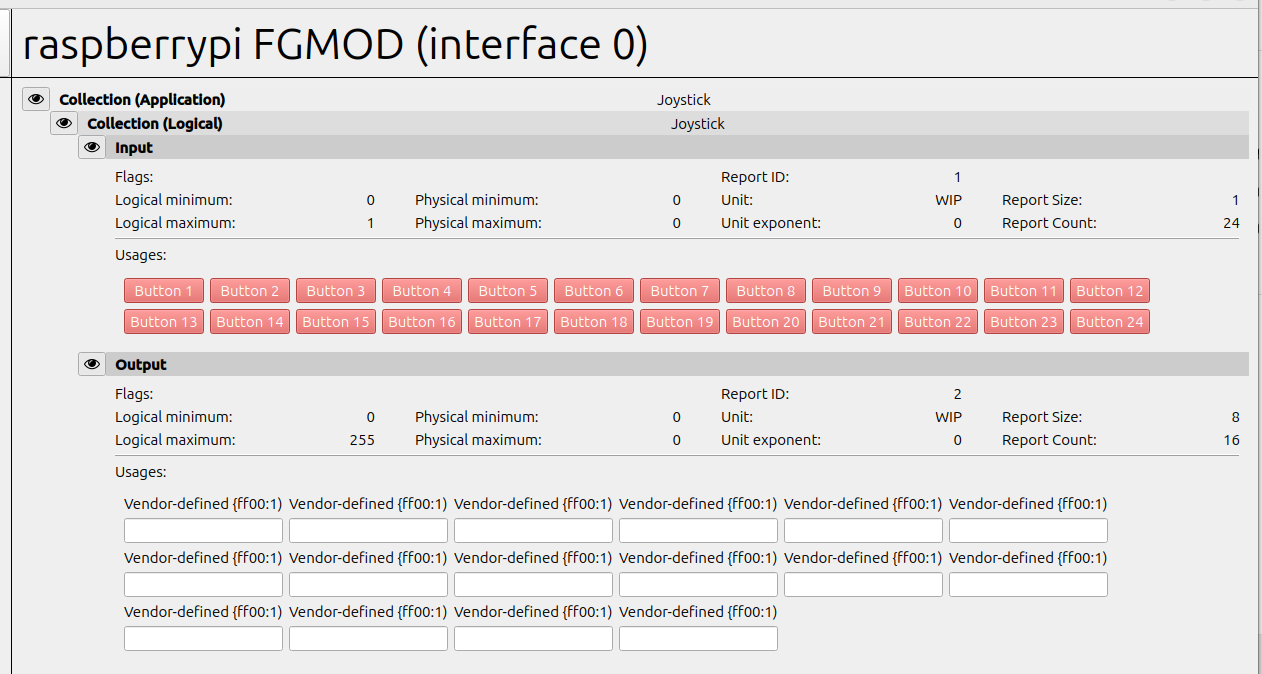Click the last Vendor-defined field in first row
The width and height of the screenshot is (1262, 674).
(x=1028, y=531)
